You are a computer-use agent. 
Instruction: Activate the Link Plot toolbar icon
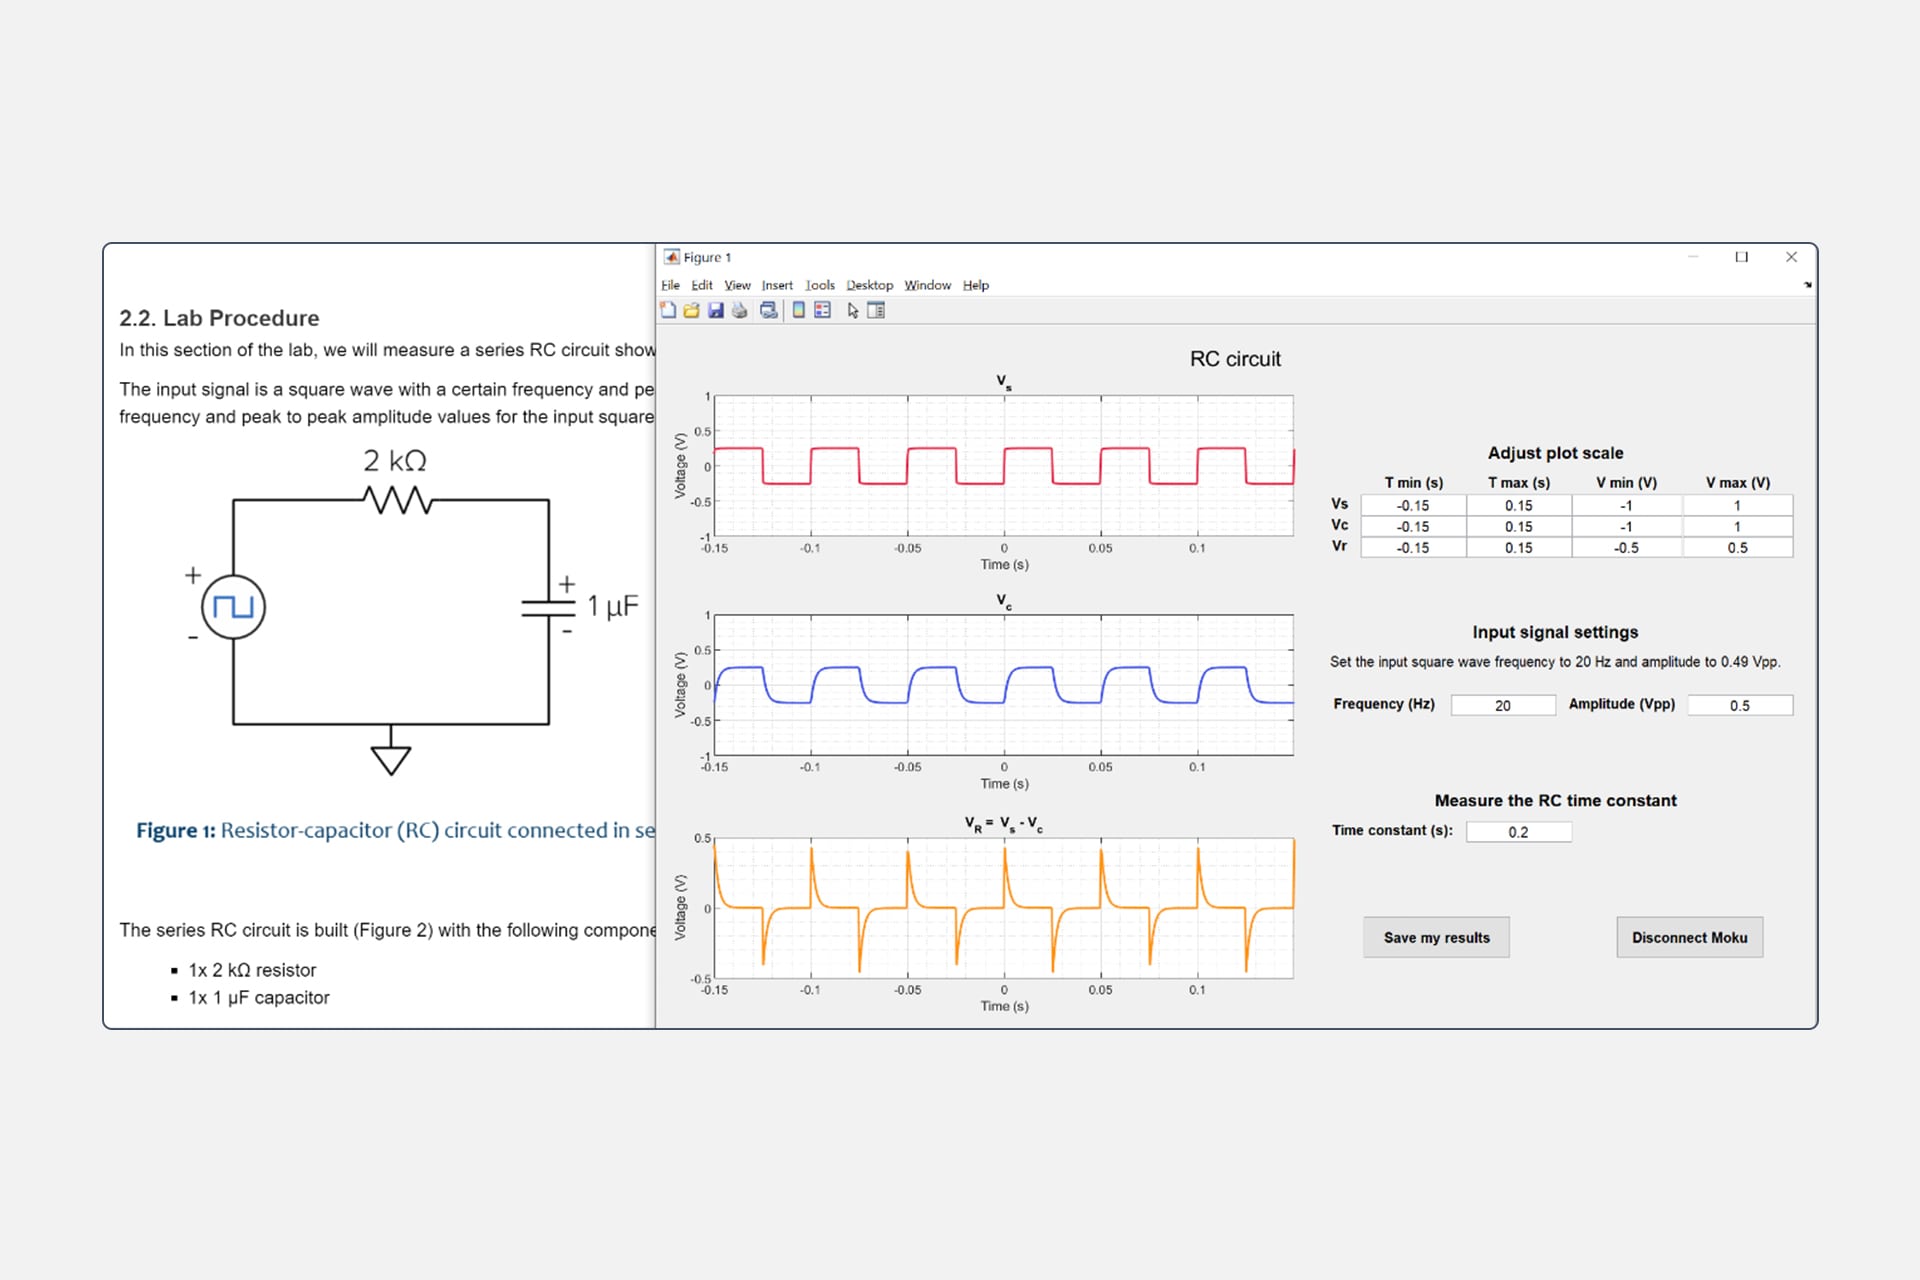click(x=768, y=310)
